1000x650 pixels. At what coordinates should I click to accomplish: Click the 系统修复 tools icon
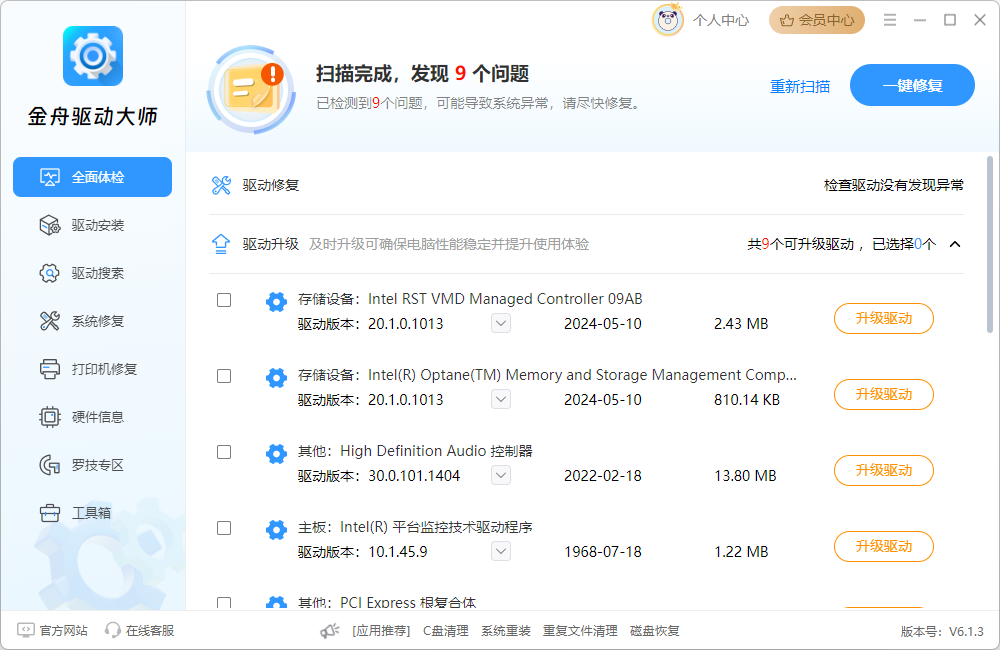[50, 321]
